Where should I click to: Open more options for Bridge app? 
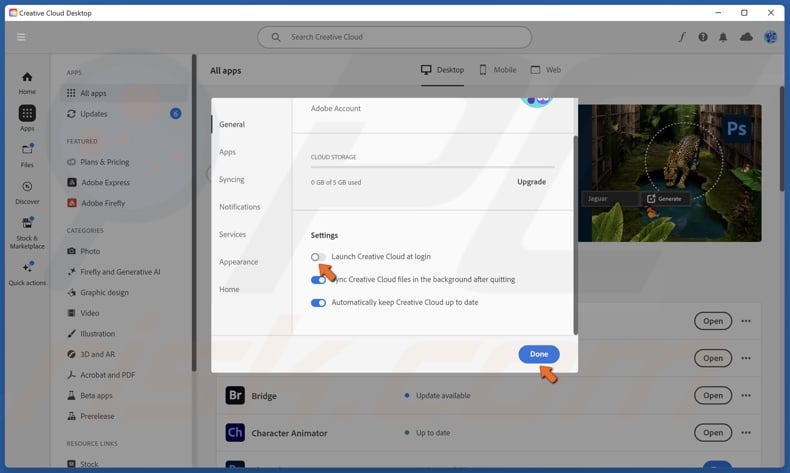[745, 396]
